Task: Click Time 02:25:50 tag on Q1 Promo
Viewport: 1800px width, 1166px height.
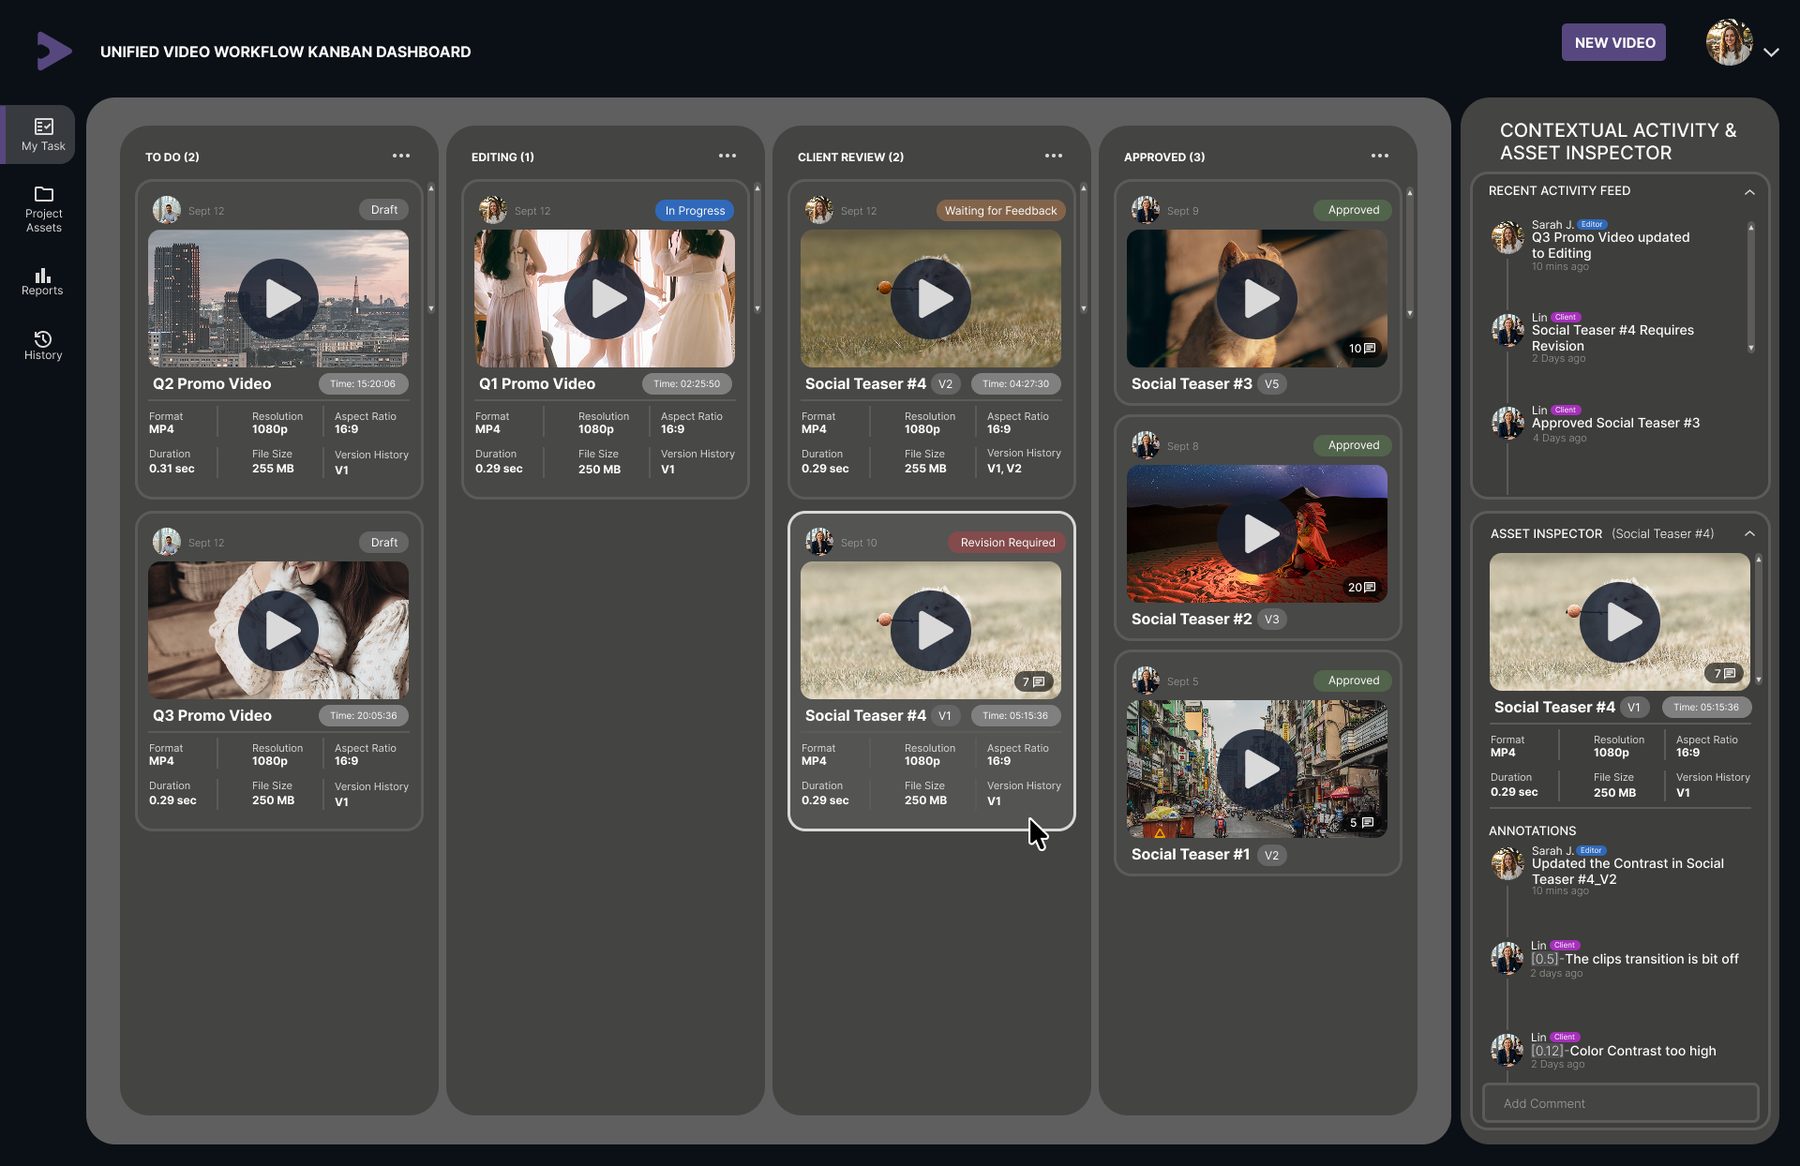Action: [x=686, y=384]
